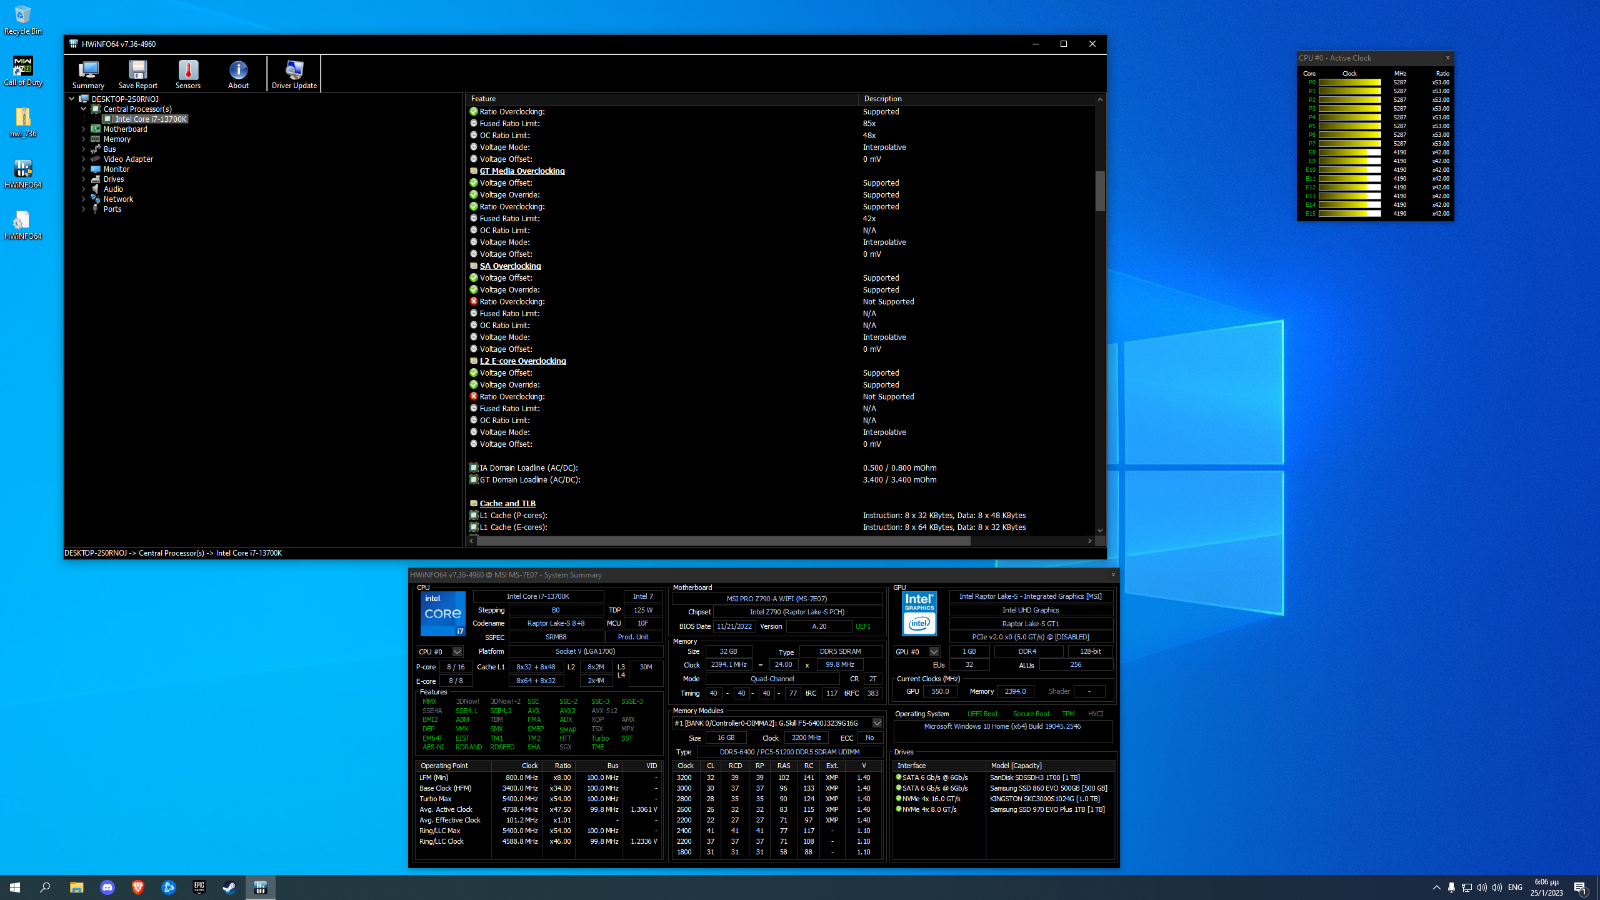Image resolution: width=1600 pixels, height=900 pixels.
Task: Collapse the Central Processor(s) node
Action: (x=84, y=109)
